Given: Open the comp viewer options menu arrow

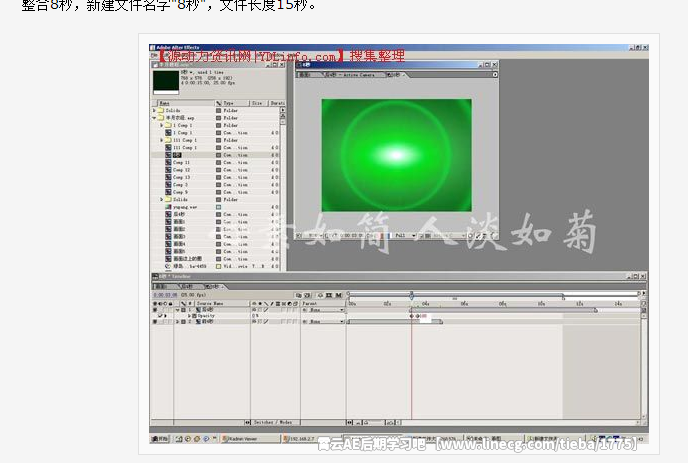Looking at the screenshot, I should tap(495, 75).
